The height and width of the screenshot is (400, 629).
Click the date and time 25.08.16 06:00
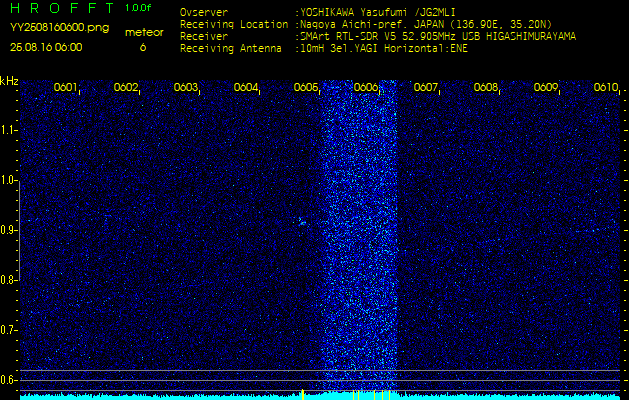pos(46,47)
